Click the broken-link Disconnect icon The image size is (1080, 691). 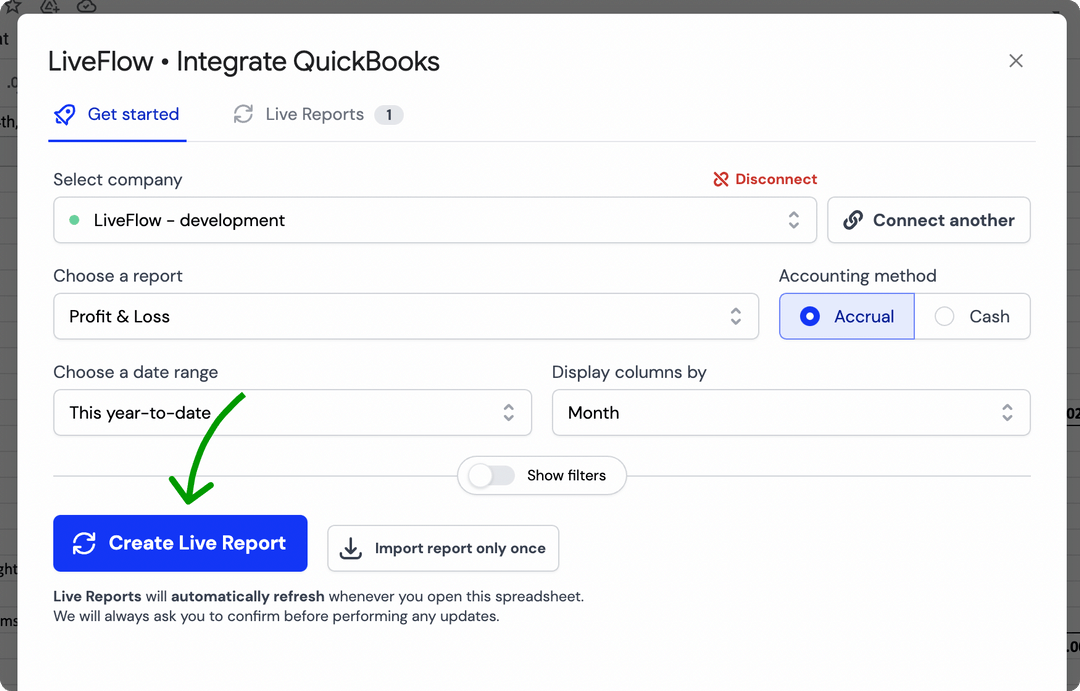[720, 179]
